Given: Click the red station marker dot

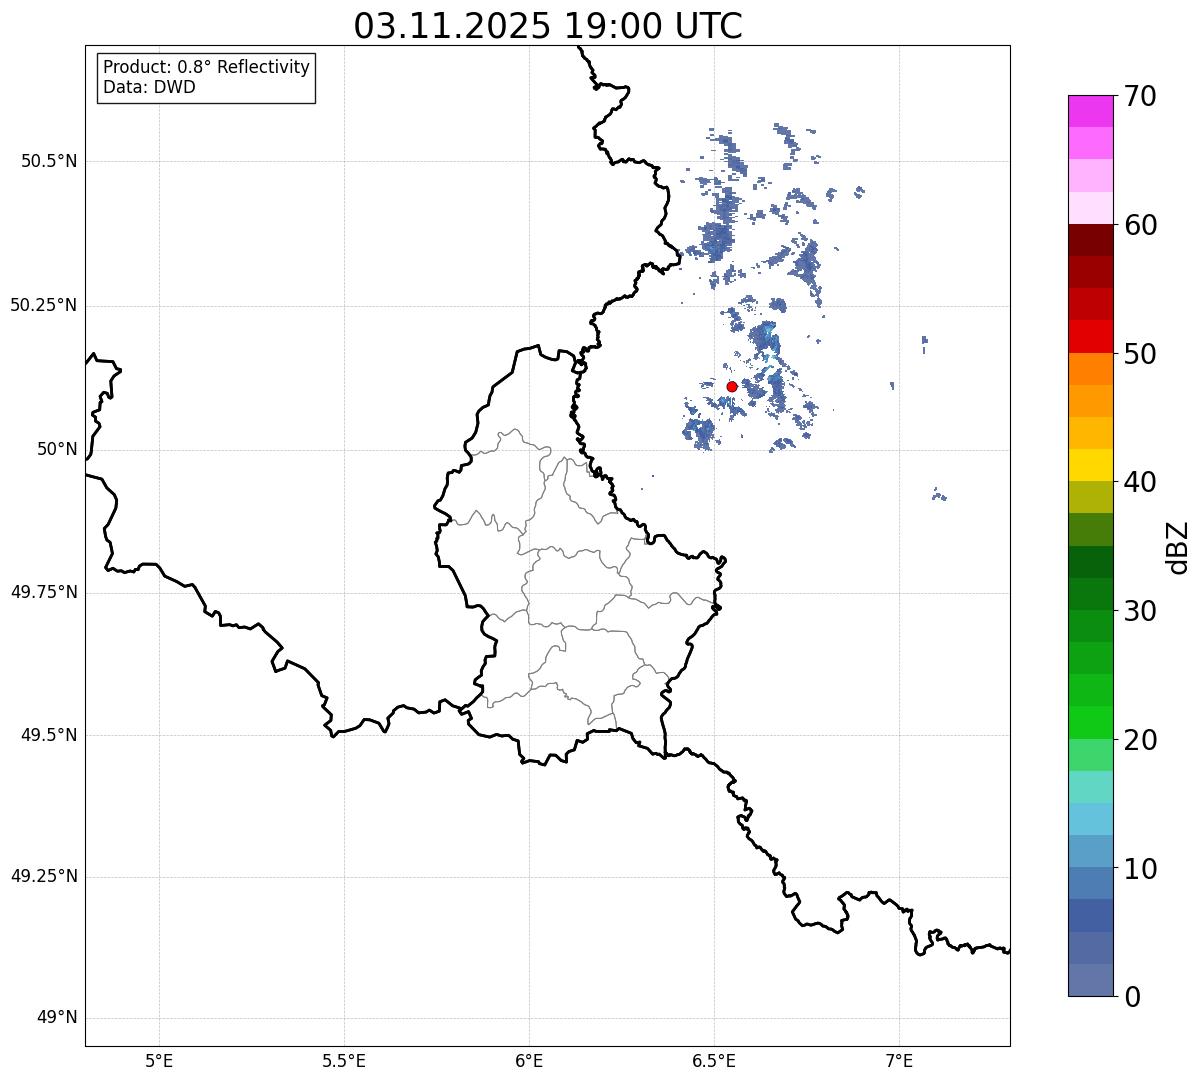Looking at the screenshot, I should [x=732, y=386].
